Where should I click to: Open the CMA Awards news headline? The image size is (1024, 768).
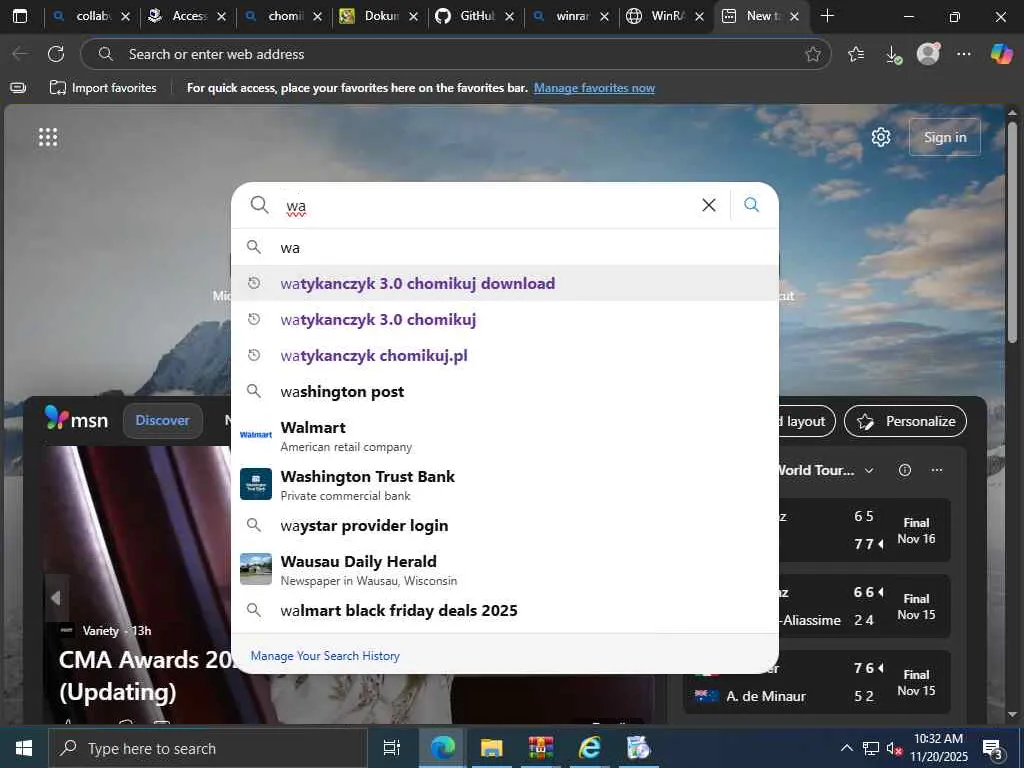pyautogui.click(x=145, y=675)
